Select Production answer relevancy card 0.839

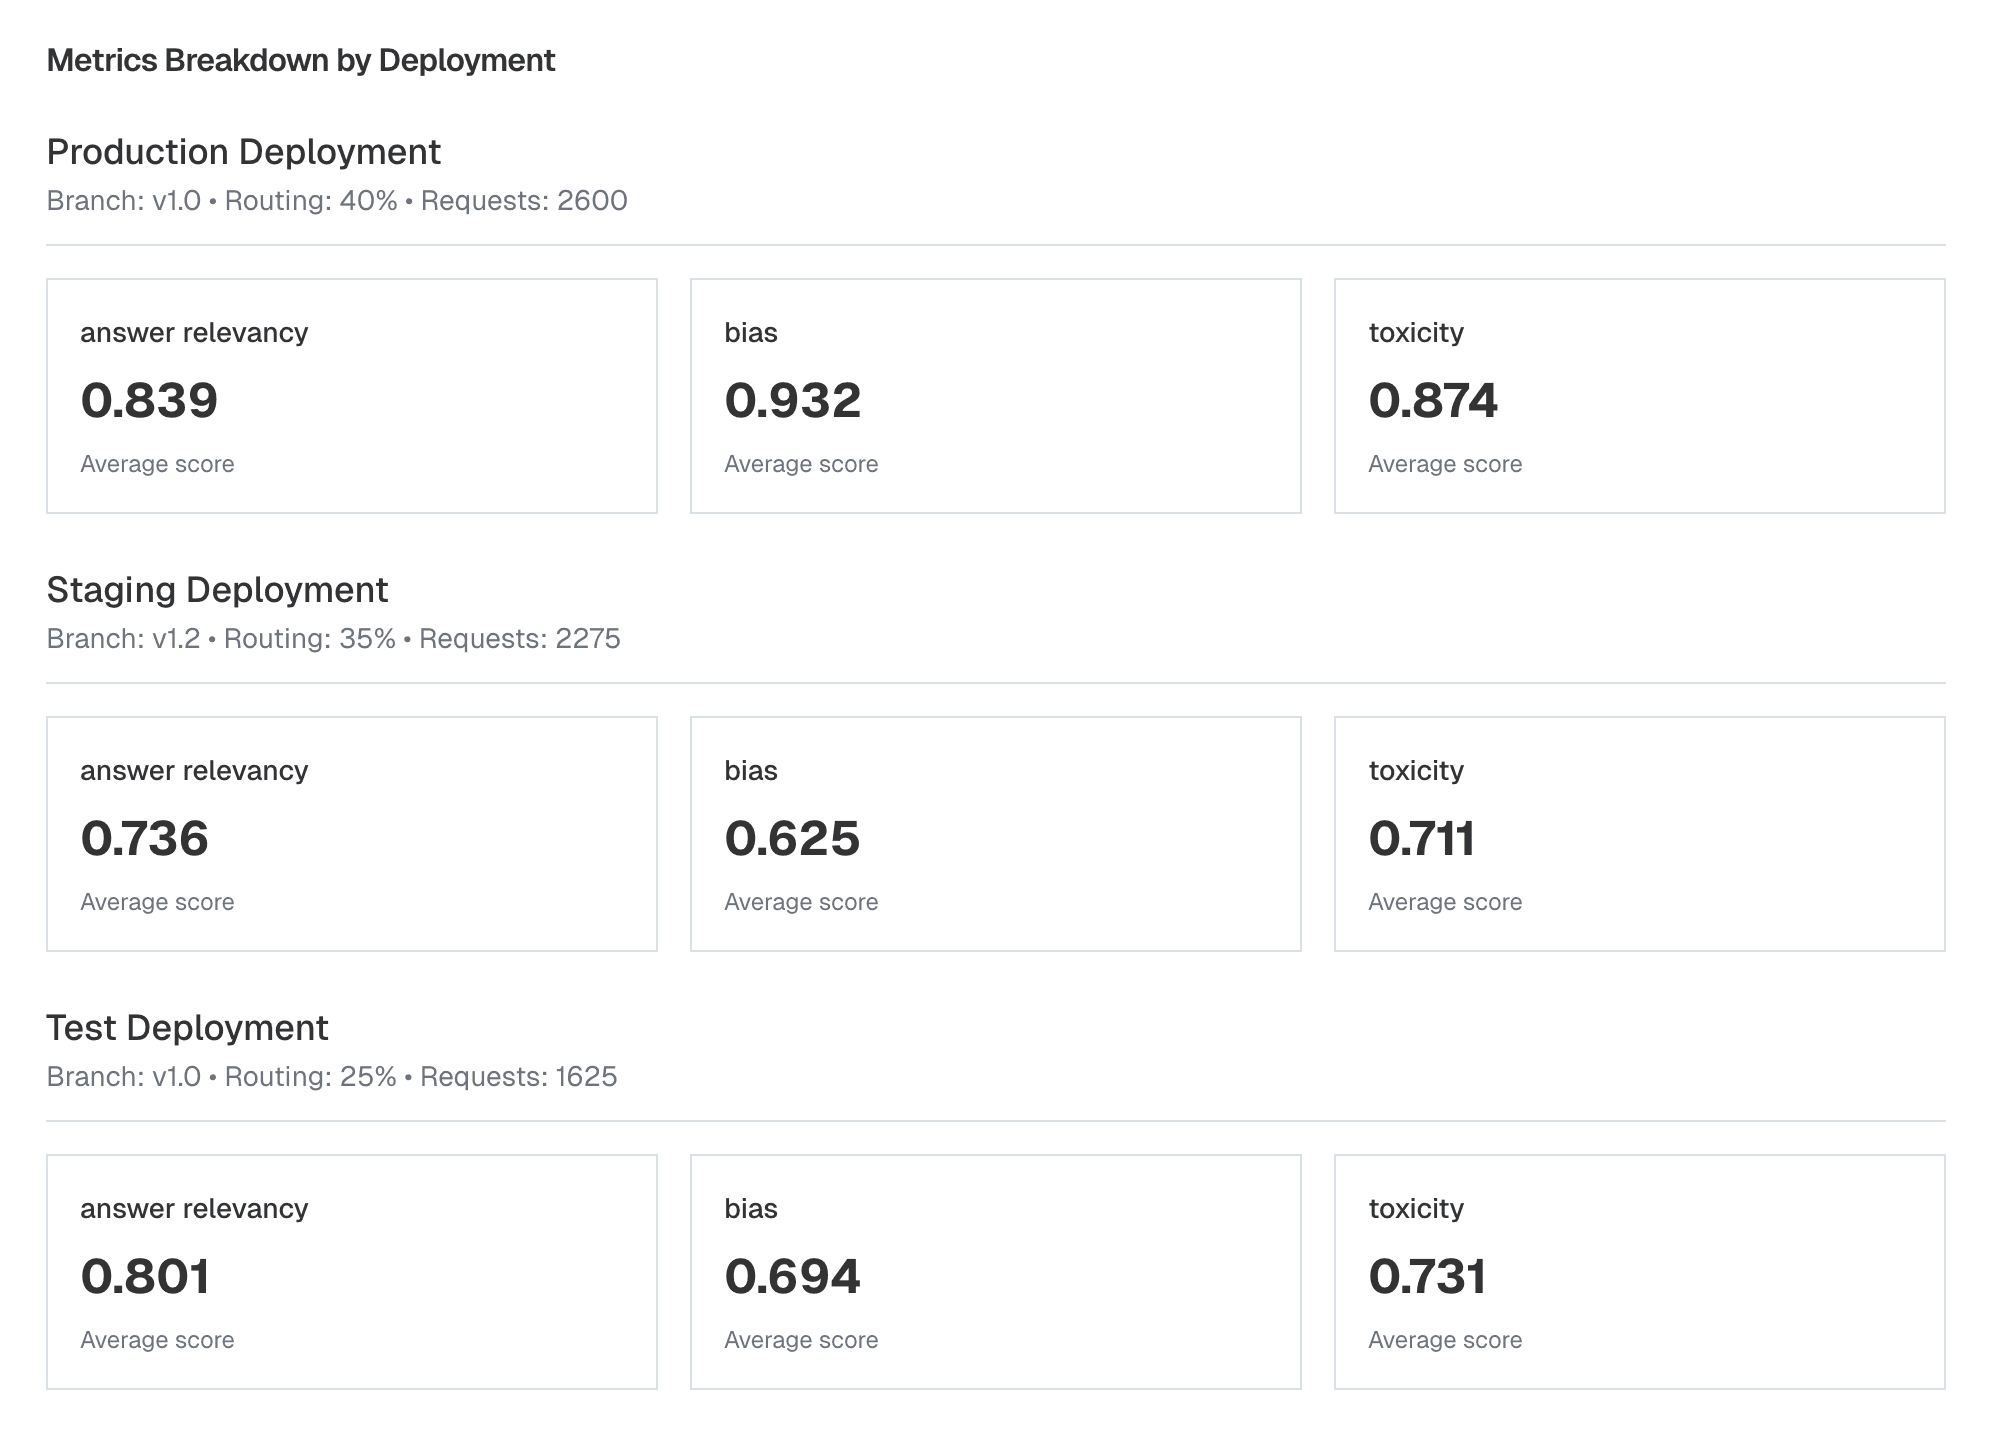point(351,396)
